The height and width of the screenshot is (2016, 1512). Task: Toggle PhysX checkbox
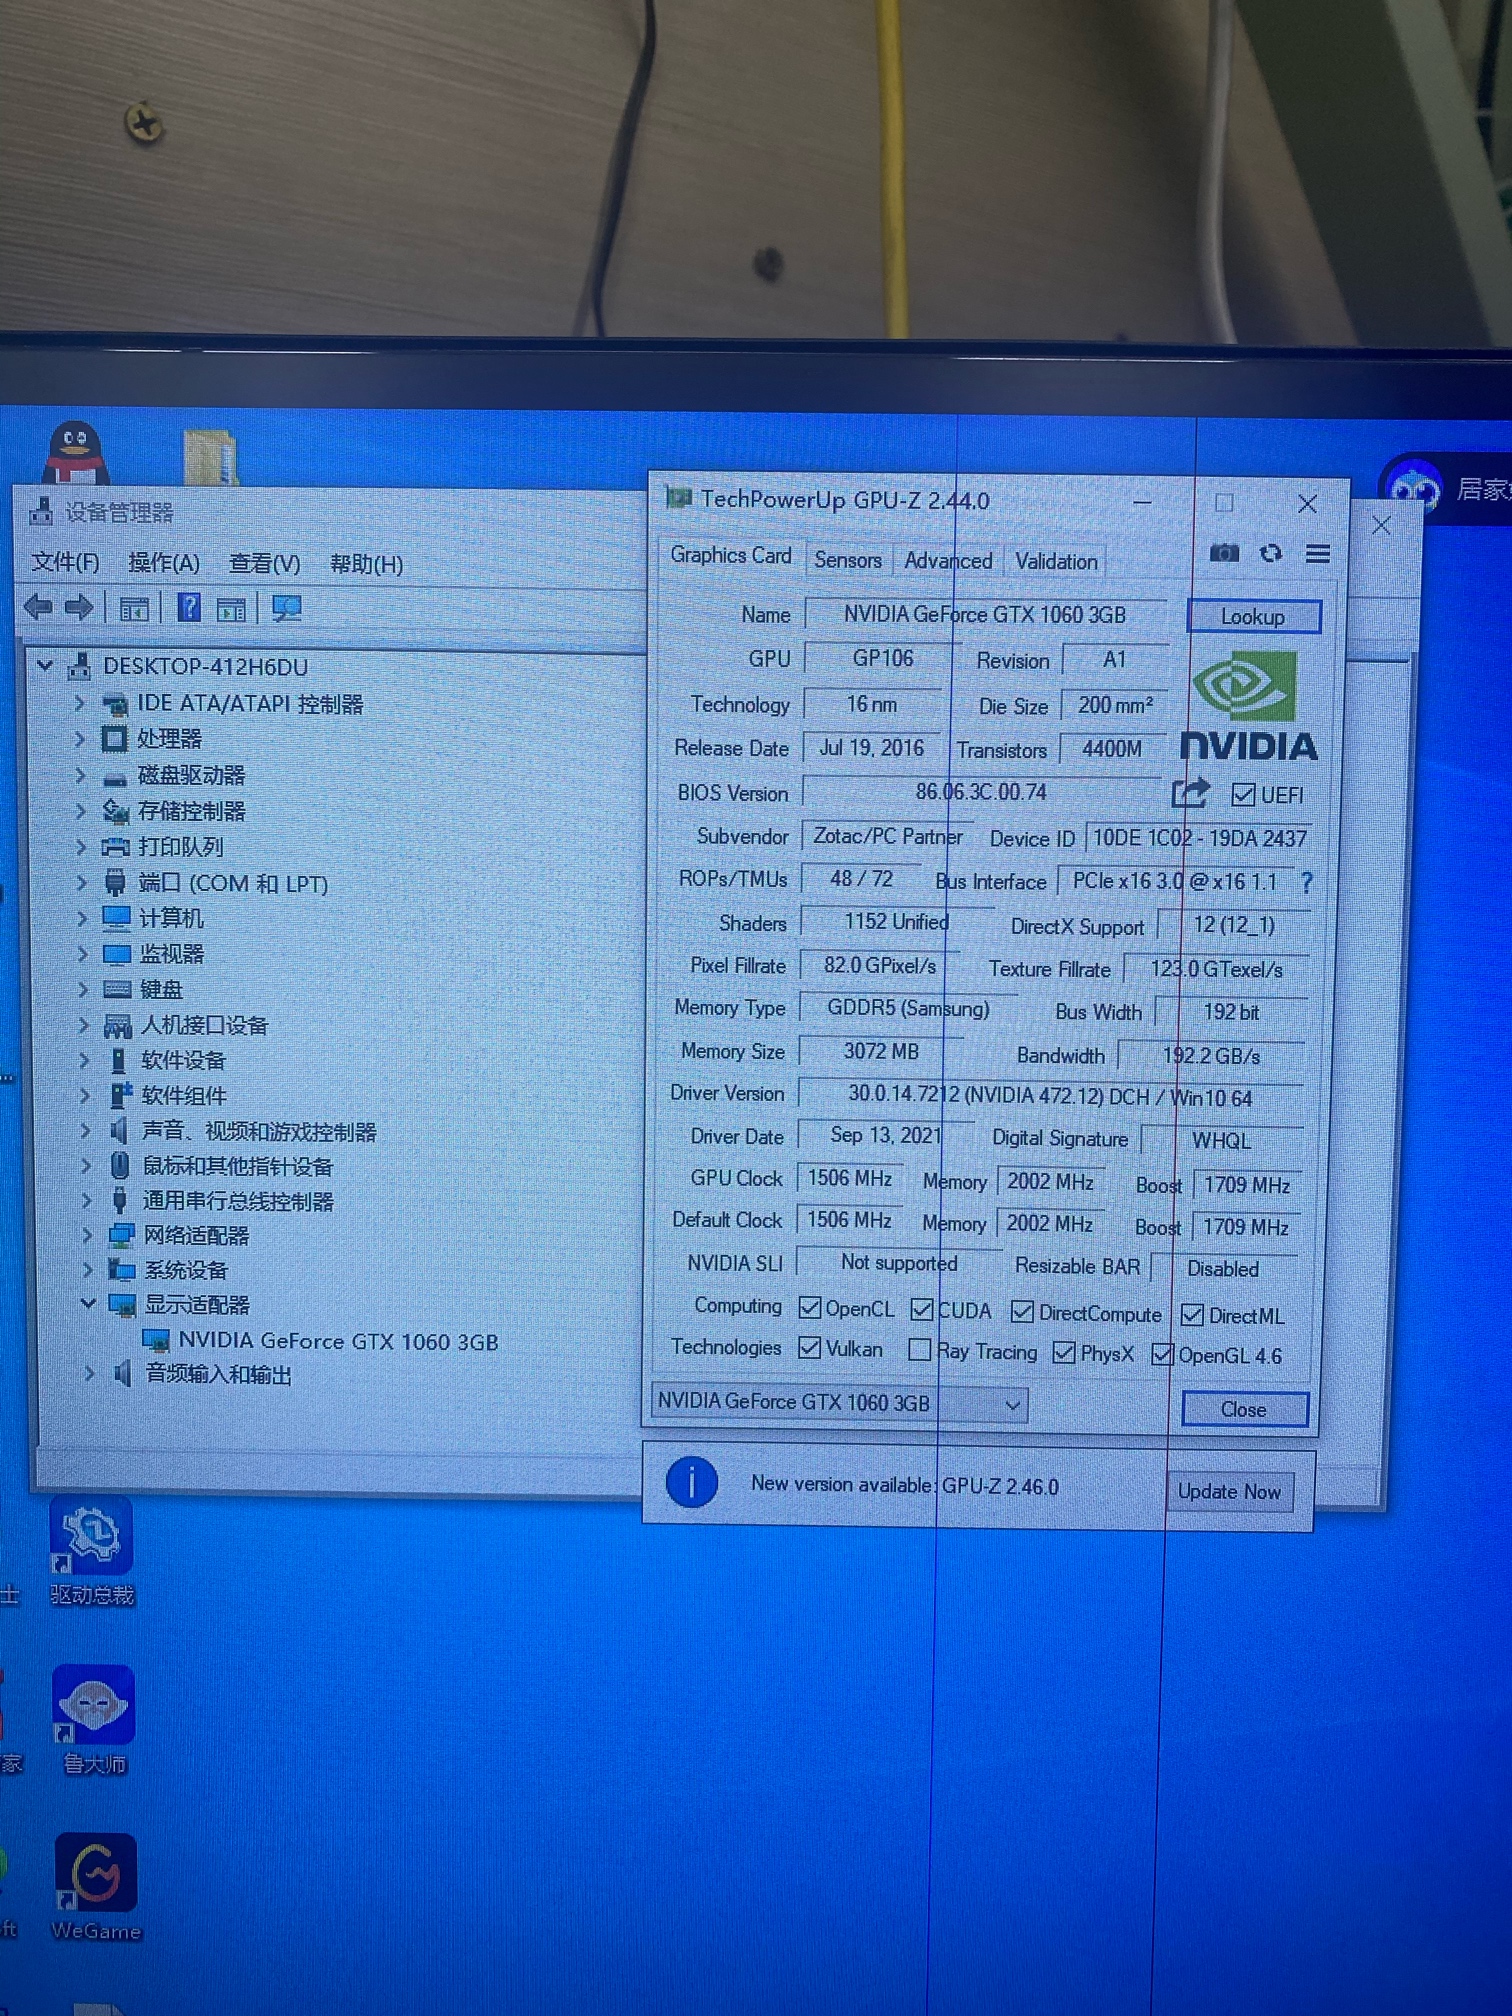pos(1064,1353)
